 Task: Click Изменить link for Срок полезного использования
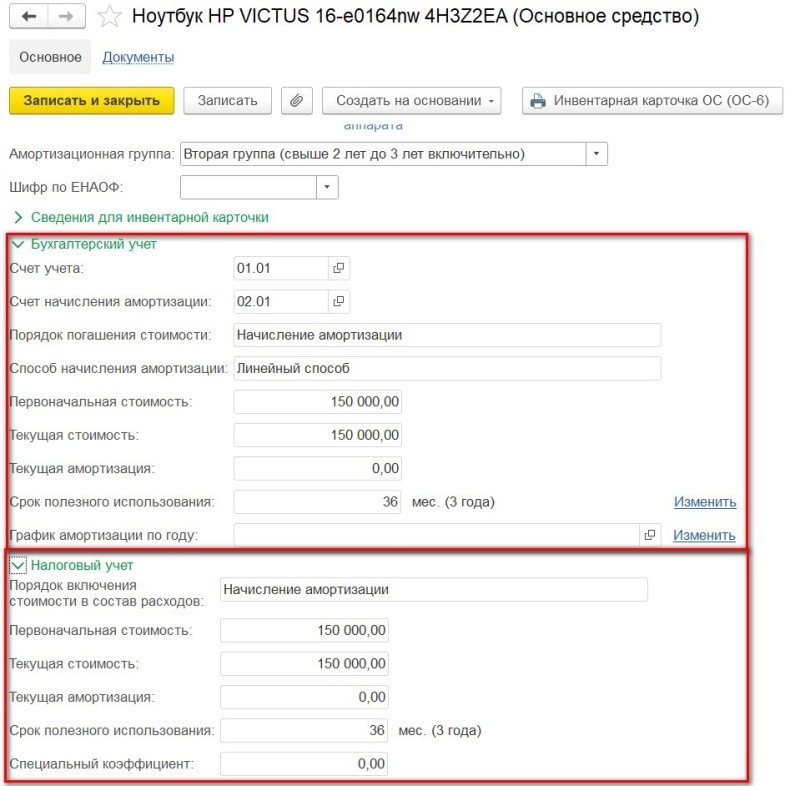(705, 502)
